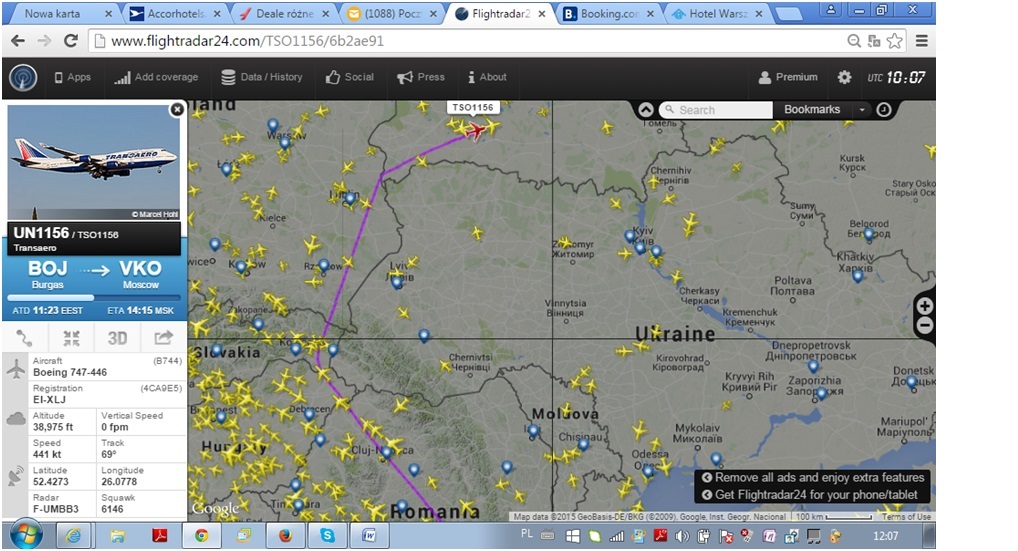
Task: Switch to the Booking.com tab
Action: [x=608, y=14]
